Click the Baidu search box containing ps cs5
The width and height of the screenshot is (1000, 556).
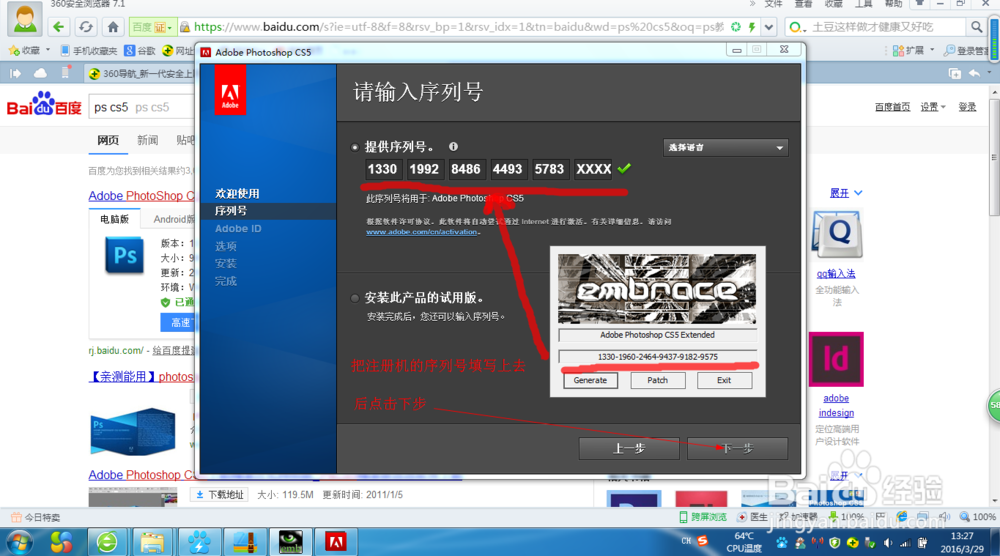point(143,107)
